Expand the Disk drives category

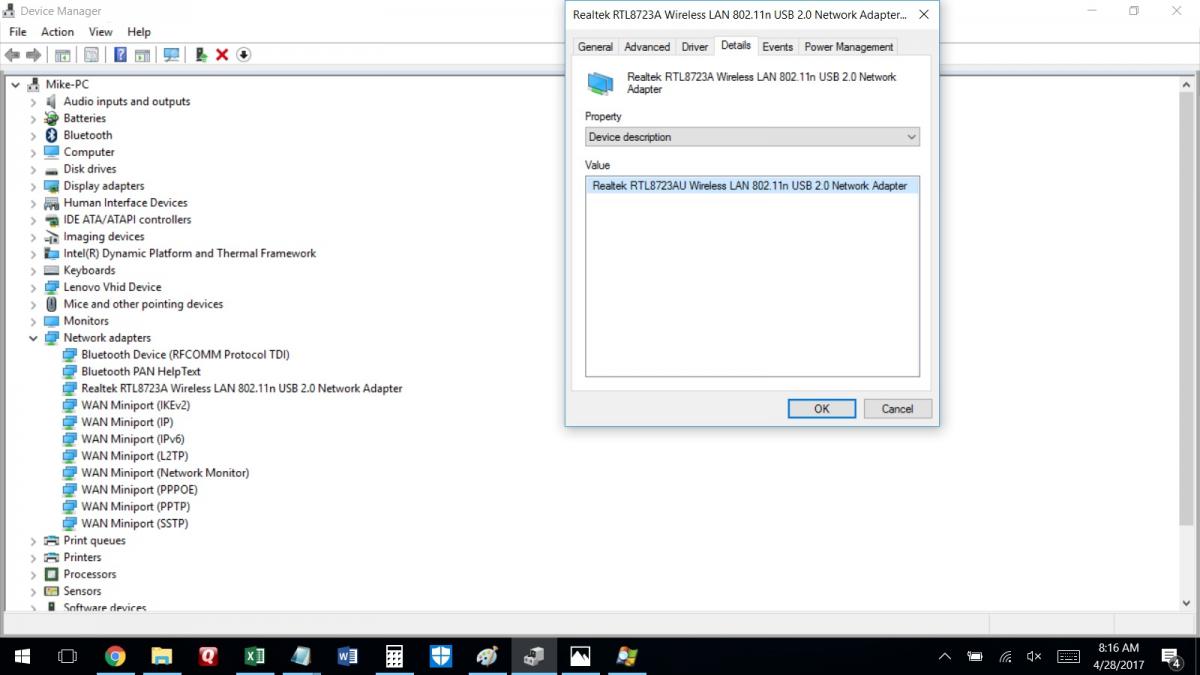point(34,169)
